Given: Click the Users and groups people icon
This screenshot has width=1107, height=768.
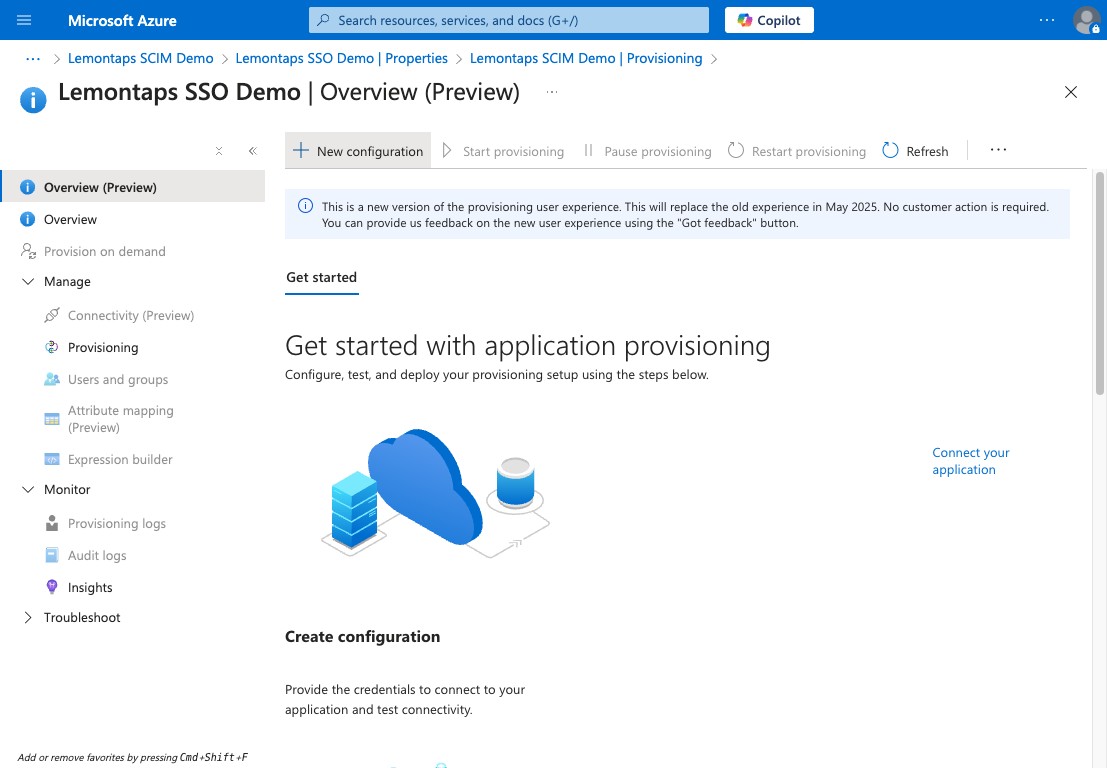Looking at the screenshot, I should coord(52,380).
